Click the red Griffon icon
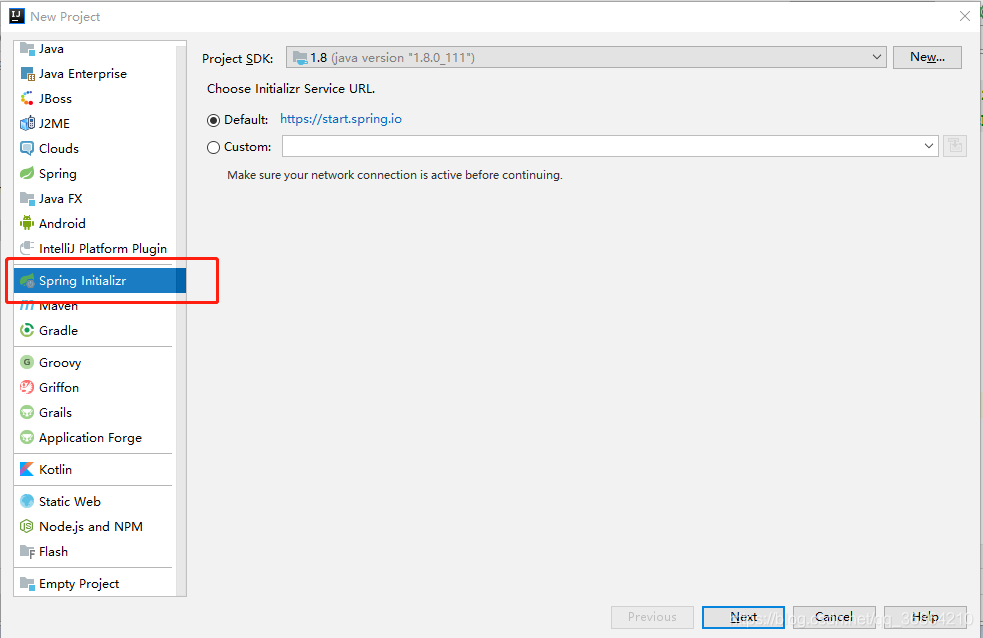 (x=27, y=387)
